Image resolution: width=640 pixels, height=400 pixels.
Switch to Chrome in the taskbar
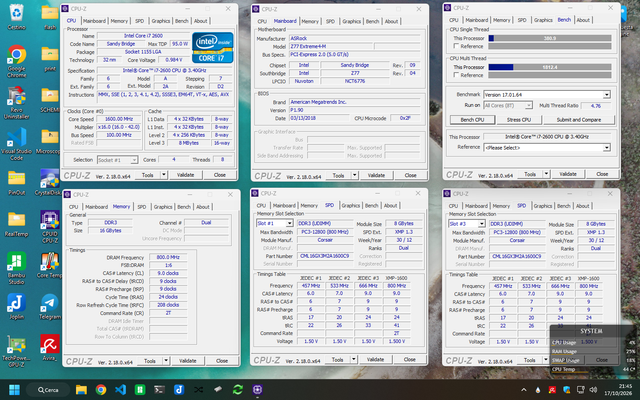click(x=101, y=390)
